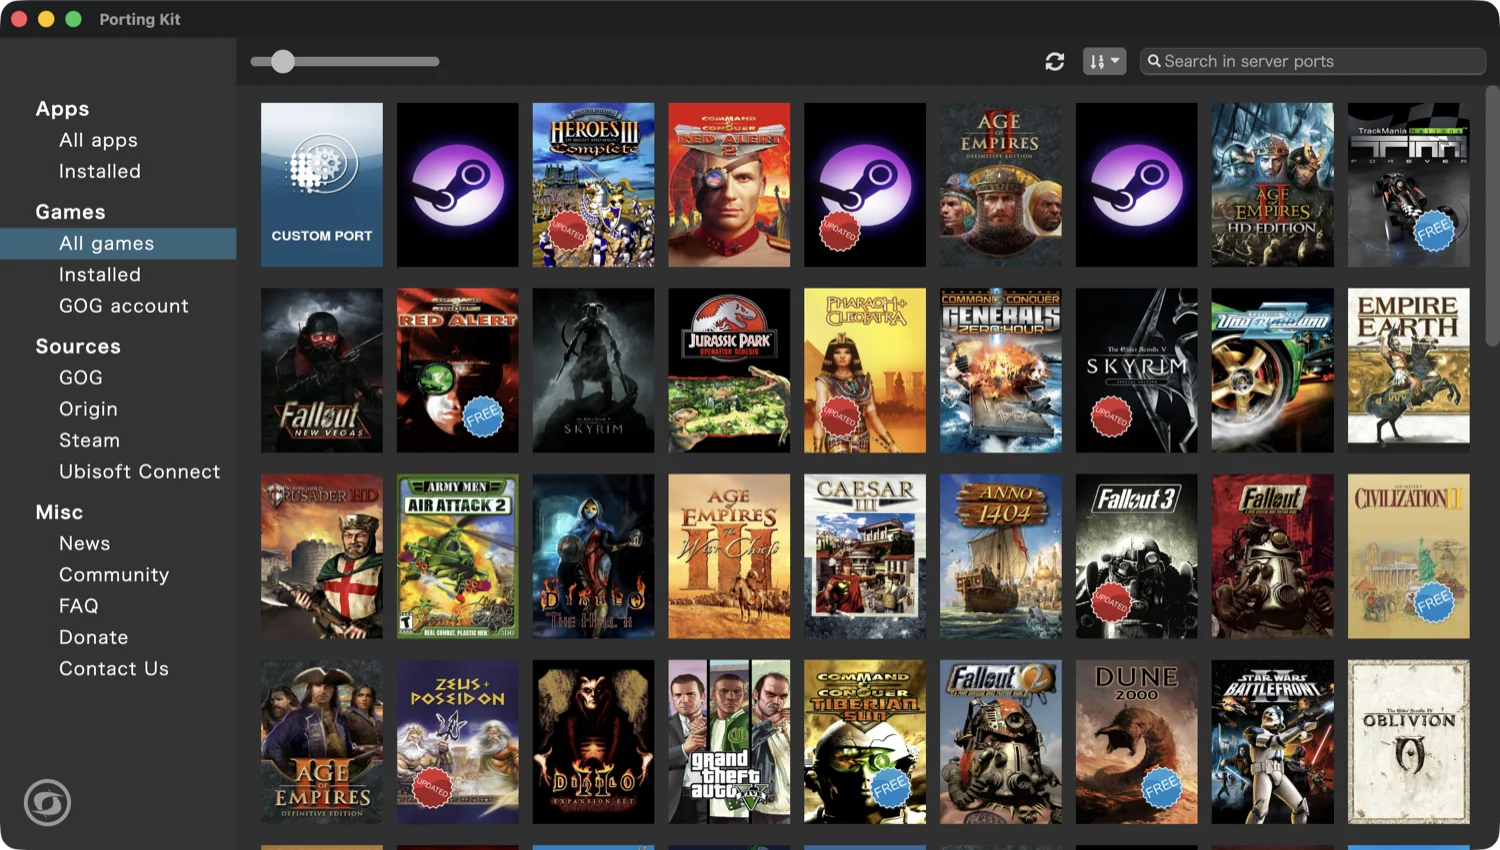Open the News link
Image resolution: width=1500 pixels, height=850 pixels.
click(85, 543)
